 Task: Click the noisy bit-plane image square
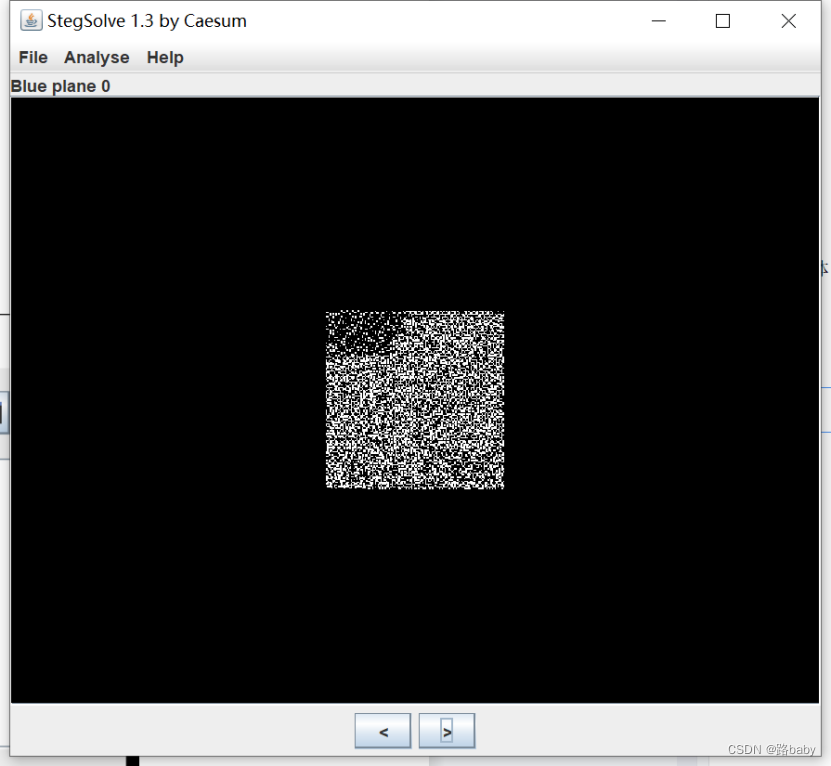pyautogui.click(x=415, y=400)
